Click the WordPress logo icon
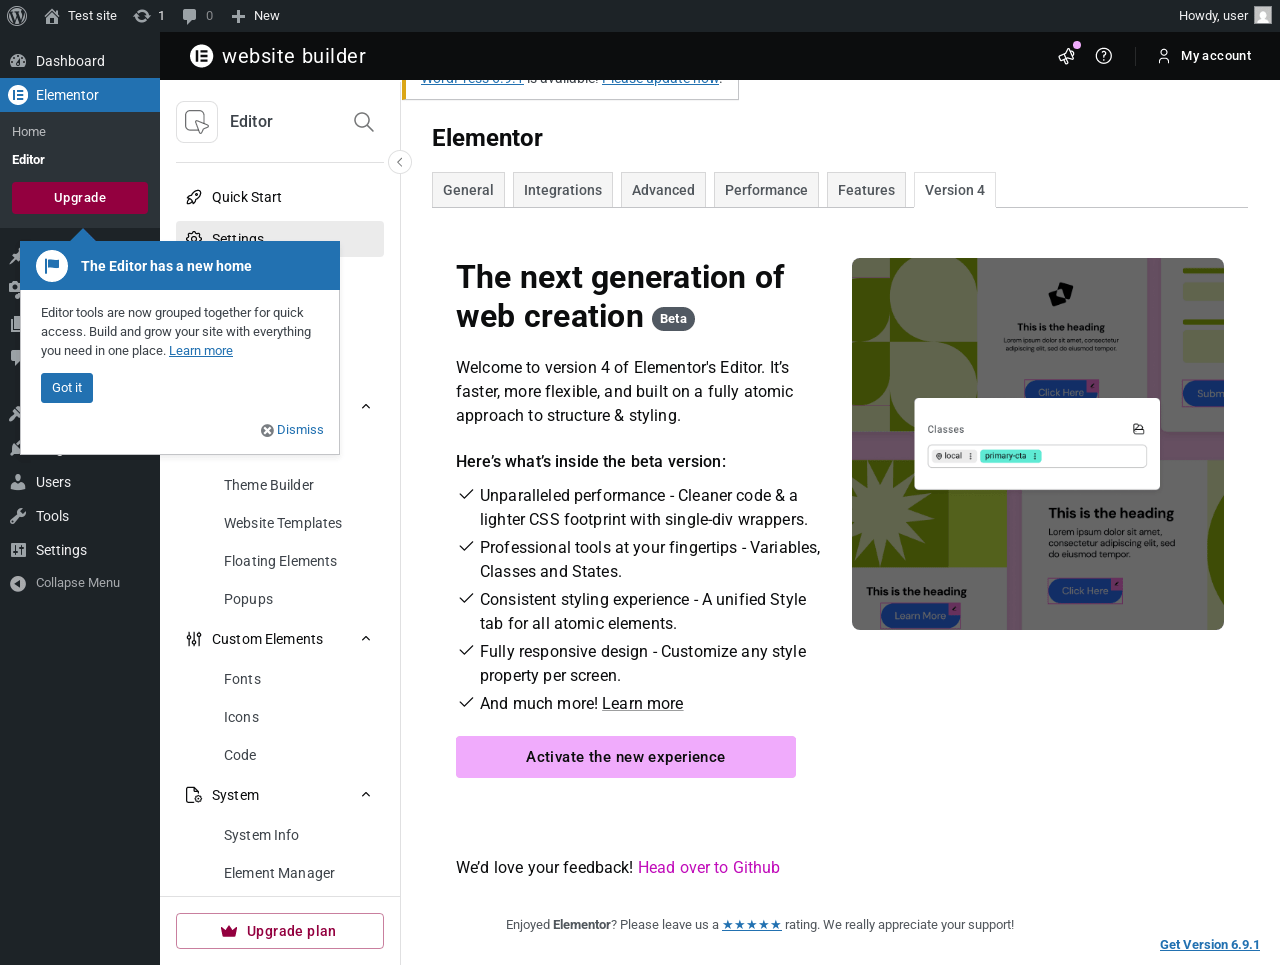Viewport: 1280px width, 965px height. [x=17, y=16]
